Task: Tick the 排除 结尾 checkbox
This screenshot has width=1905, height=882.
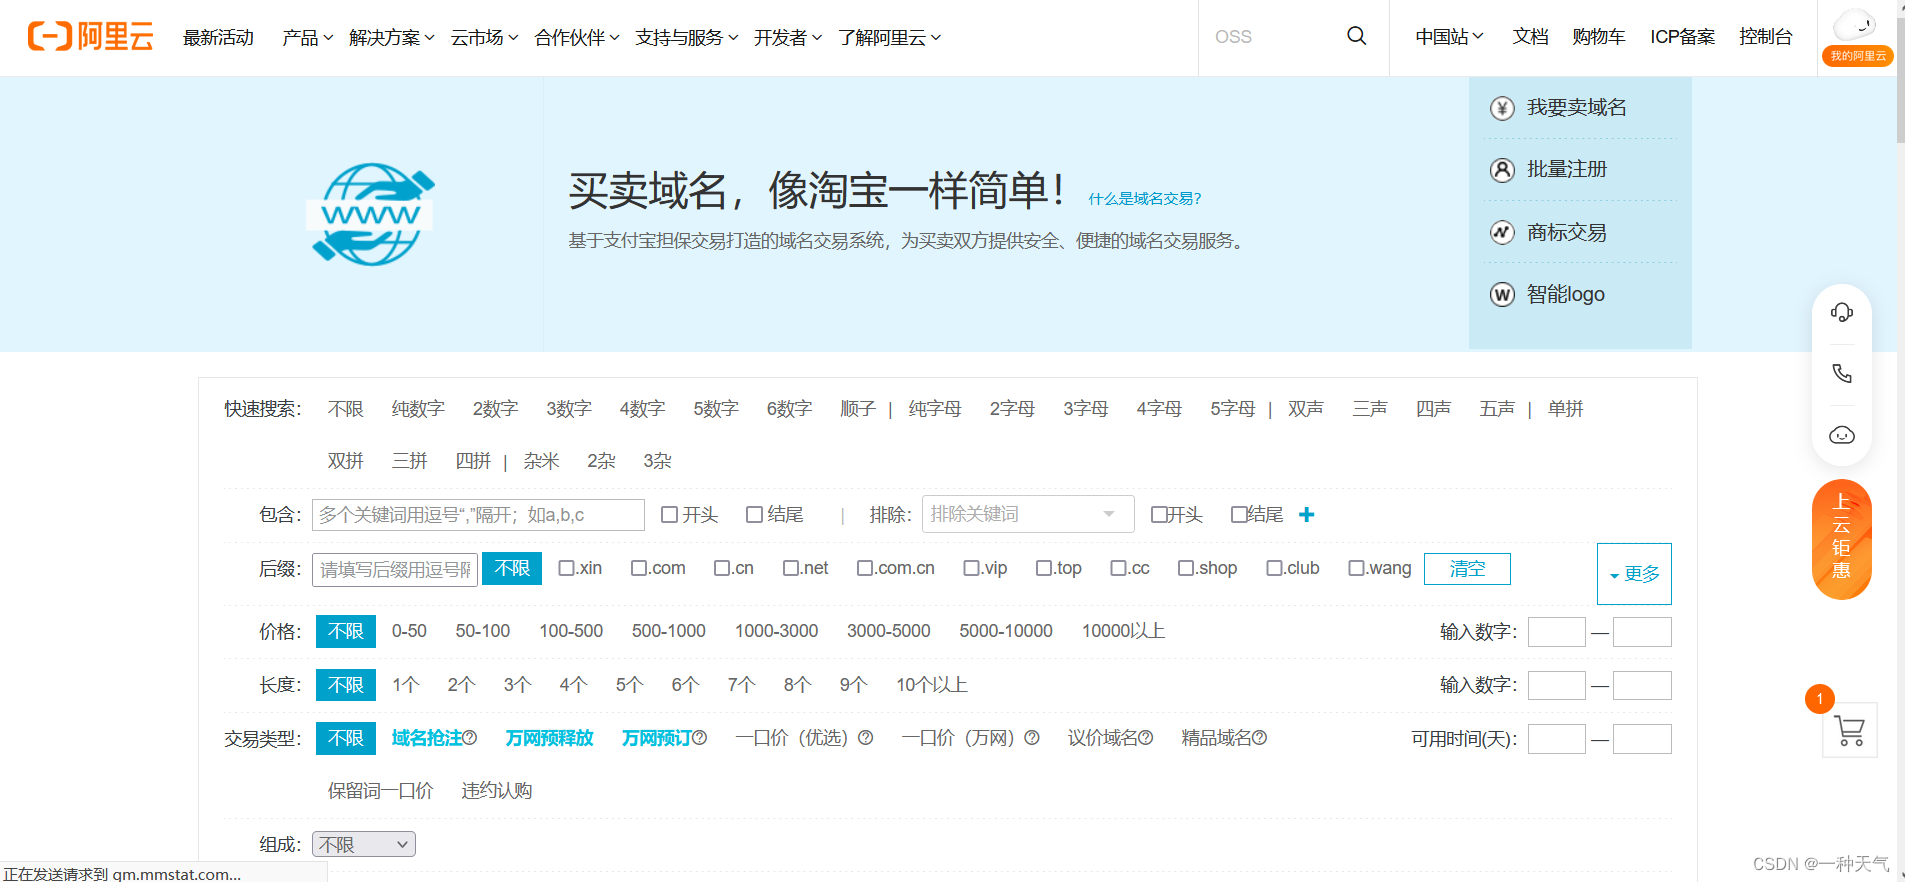Action: (1239, 514)
